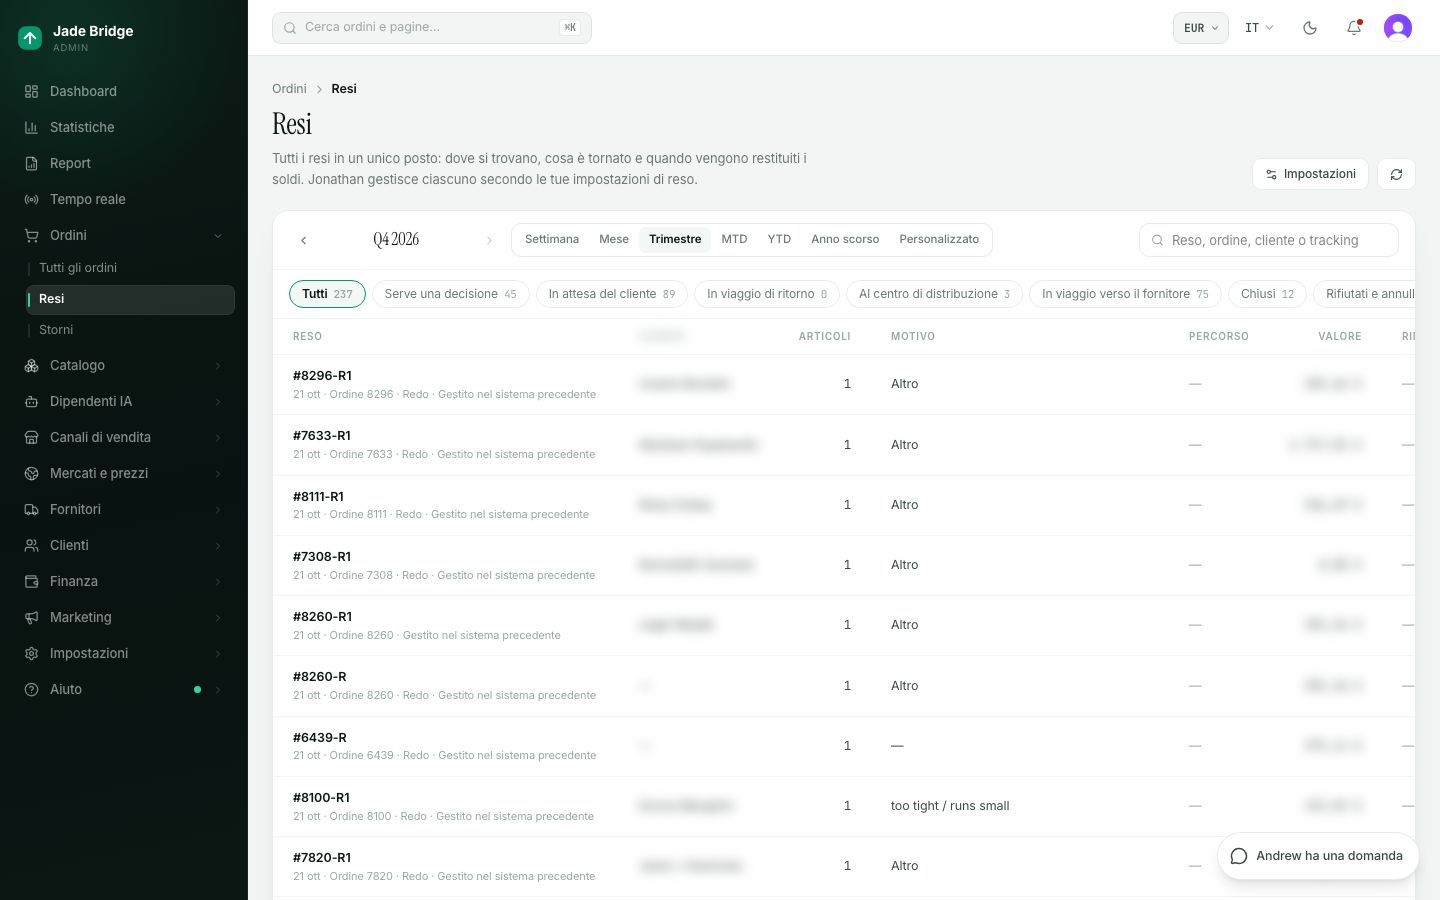Filter by In attesa del cliente
The height and width of the screenshot is (900, 1440).
pyautogui.click(x=612, y=294)
